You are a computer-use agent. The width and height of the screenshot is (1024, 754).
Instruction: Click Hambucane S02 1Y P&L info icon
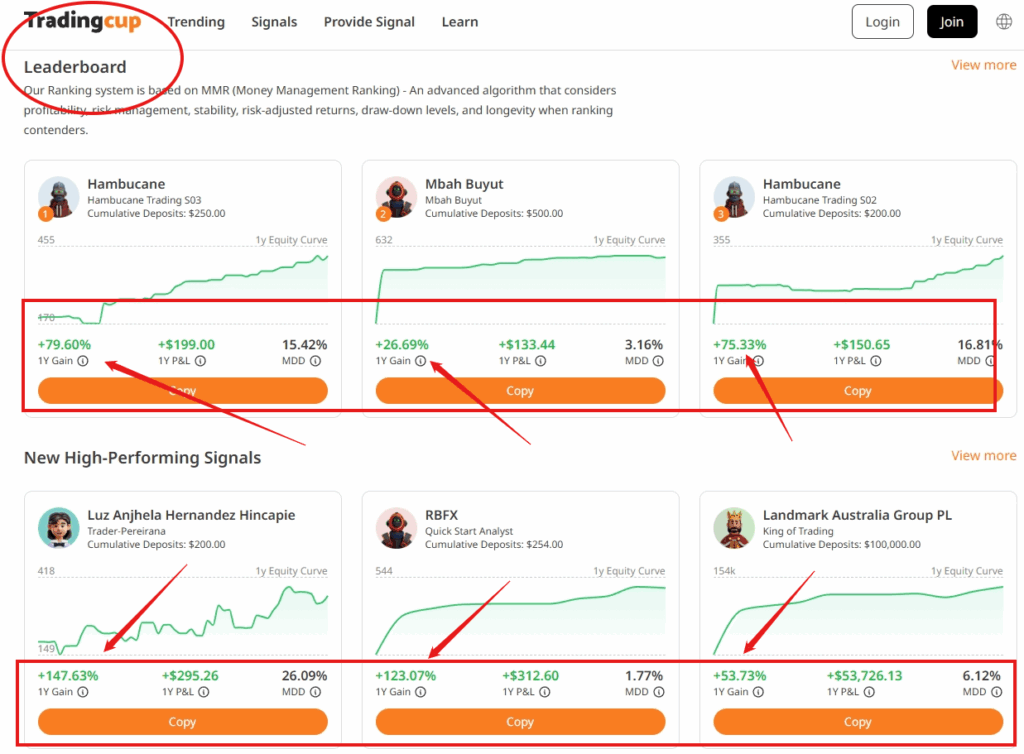tap(878, 361)
